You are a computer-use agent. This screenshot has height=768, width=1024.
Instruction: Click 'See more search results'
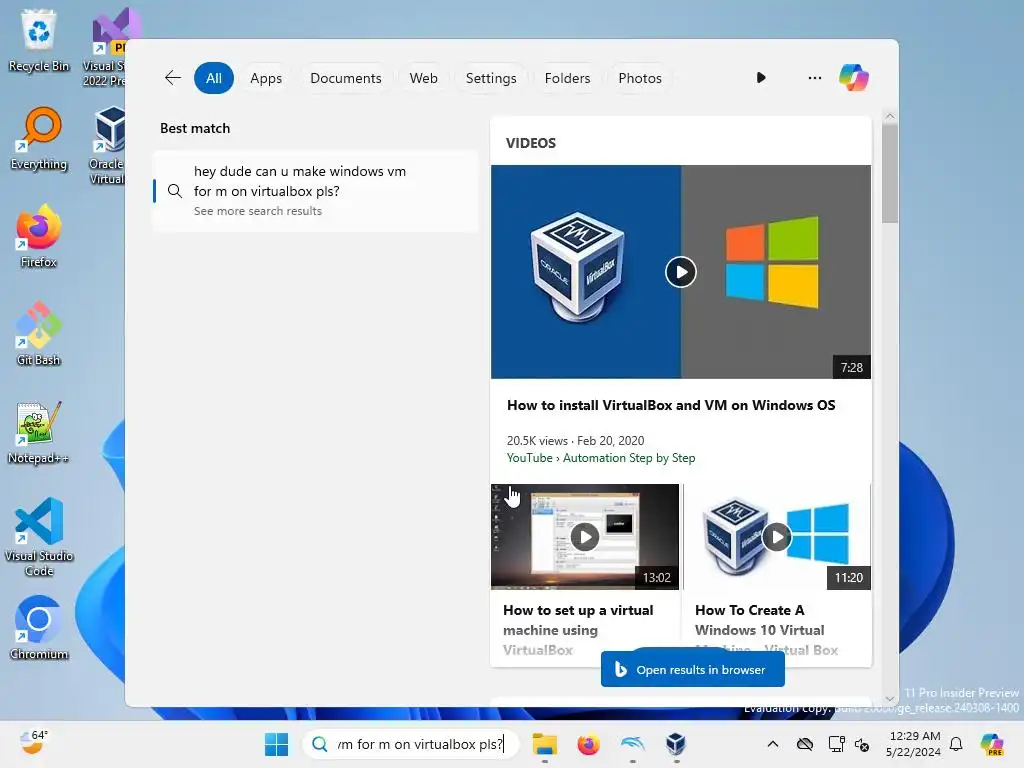coord(257,211)
